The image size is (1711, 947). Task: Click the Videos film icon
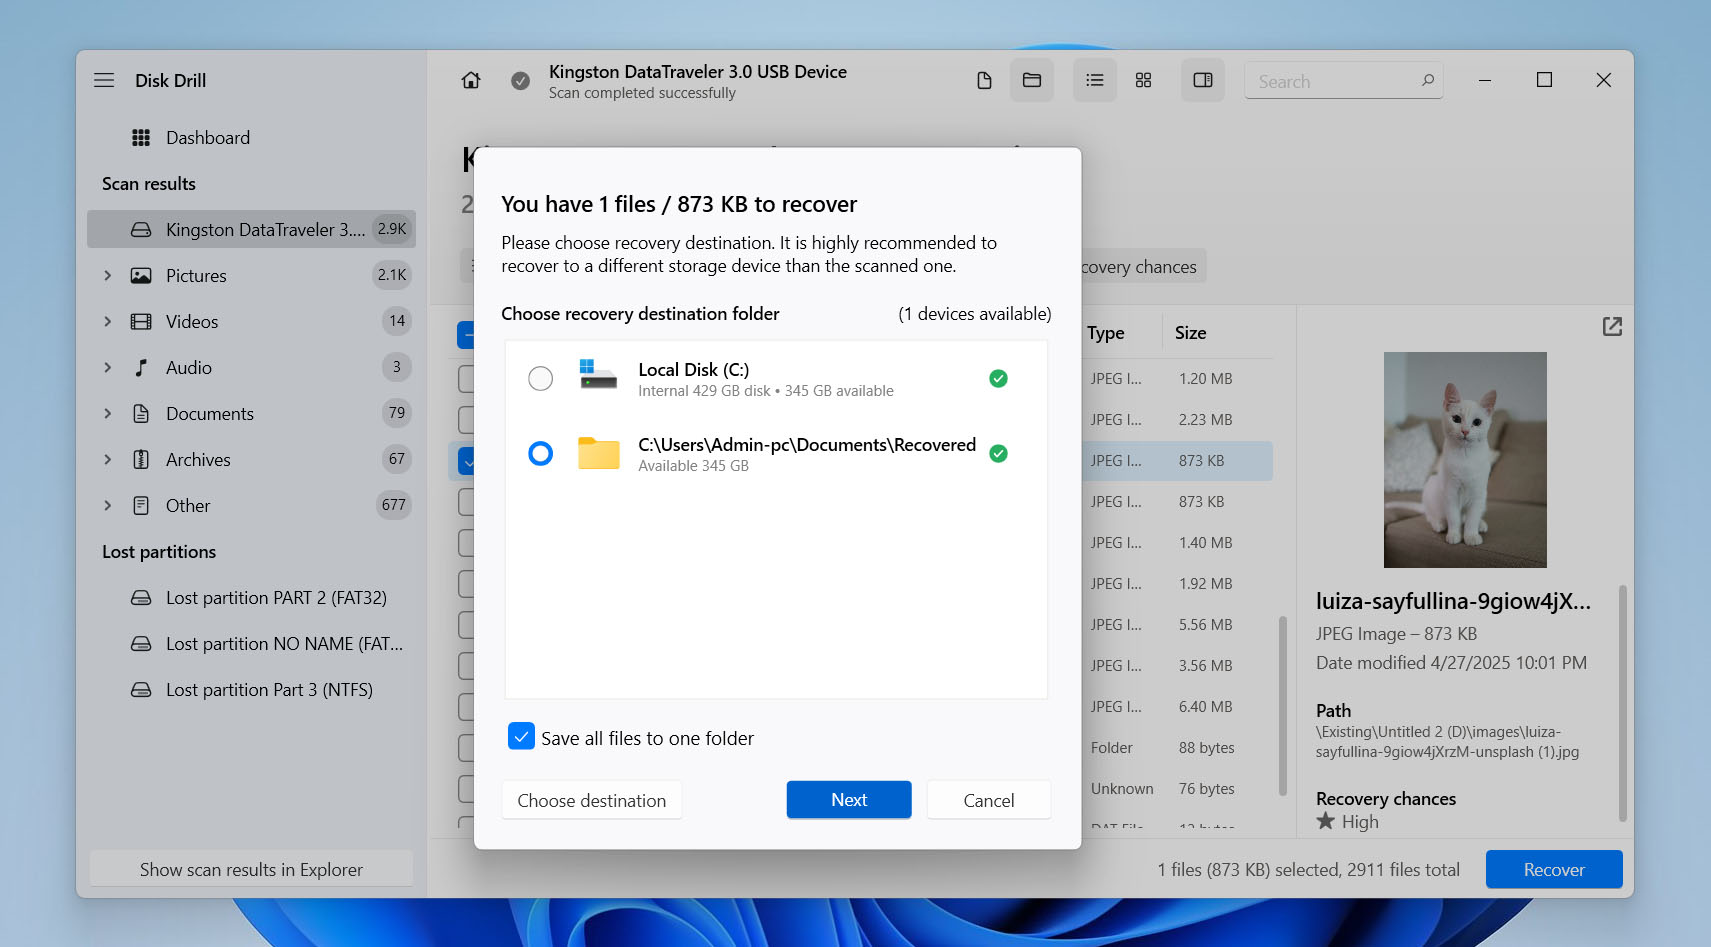click(x=141, y=322)
